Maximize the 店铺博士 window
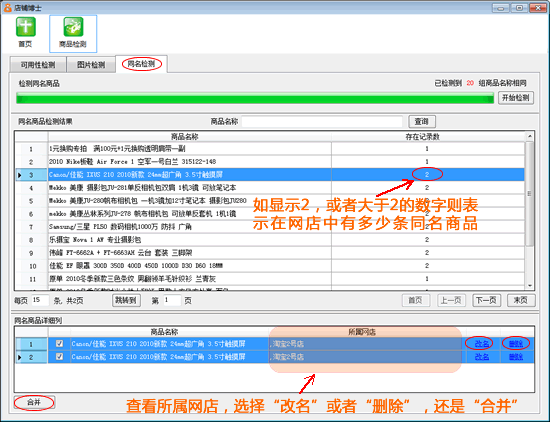Screen dimensions: 550x422 coord(519,8)
